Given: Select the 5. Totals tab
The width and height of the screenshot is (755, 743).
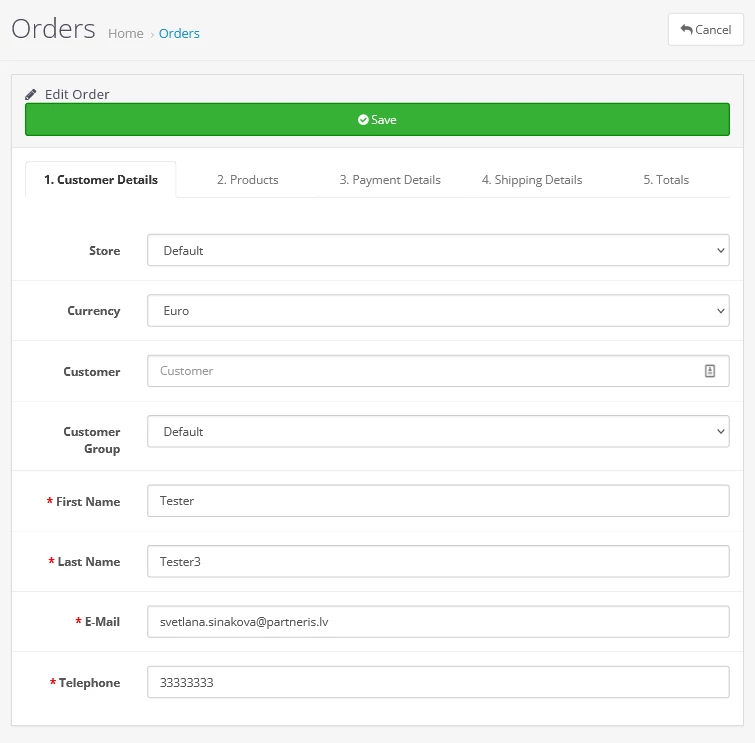Looking at the screenshot, I should click(x=665, y=180).
